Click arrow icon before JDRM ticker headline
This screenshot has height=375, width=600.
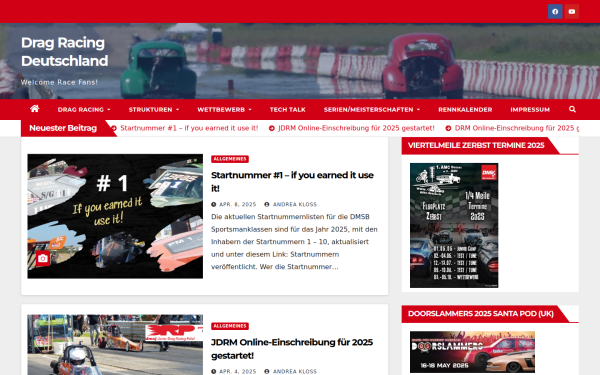pyautogui.click(x=272, y=128)
